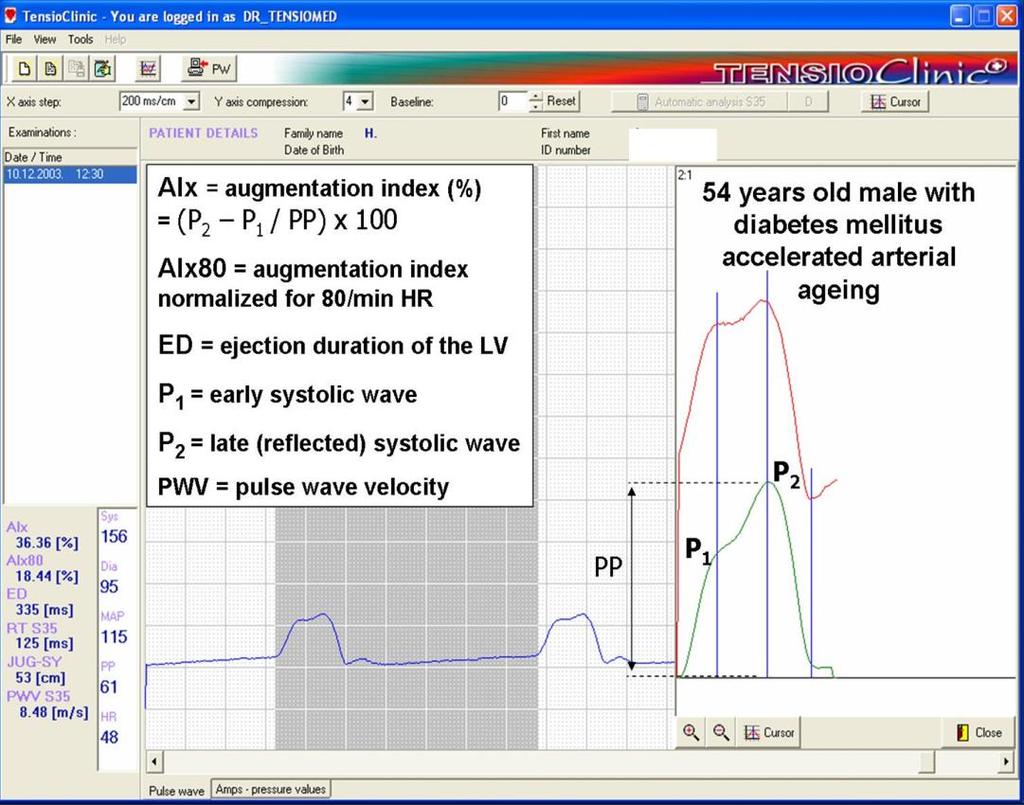Click the horizontal scrollbar left arrow
The height and width of the screenshot is (805, 1024).
154,761
